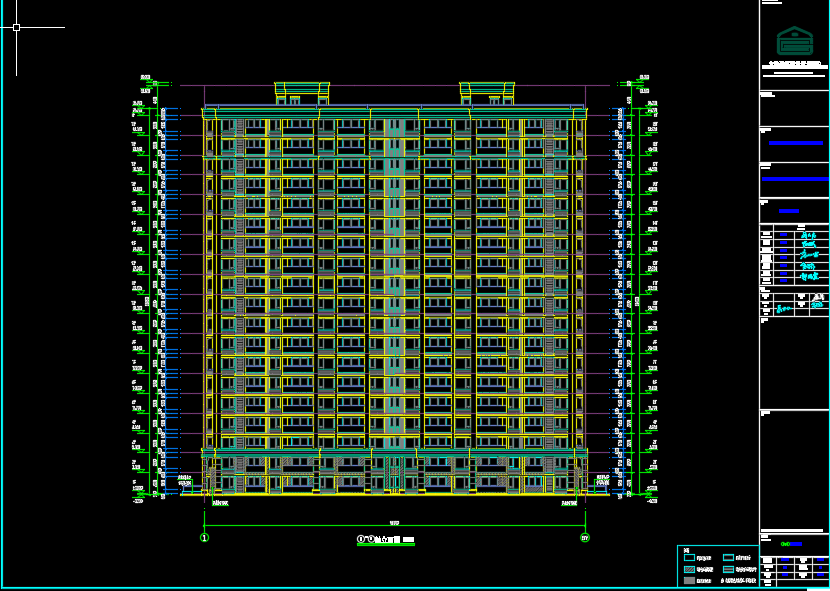The height and width of the screenshot is (591, 830).
Task: Pick the solid gray legend swatch
Action: (x=690, y=580)
